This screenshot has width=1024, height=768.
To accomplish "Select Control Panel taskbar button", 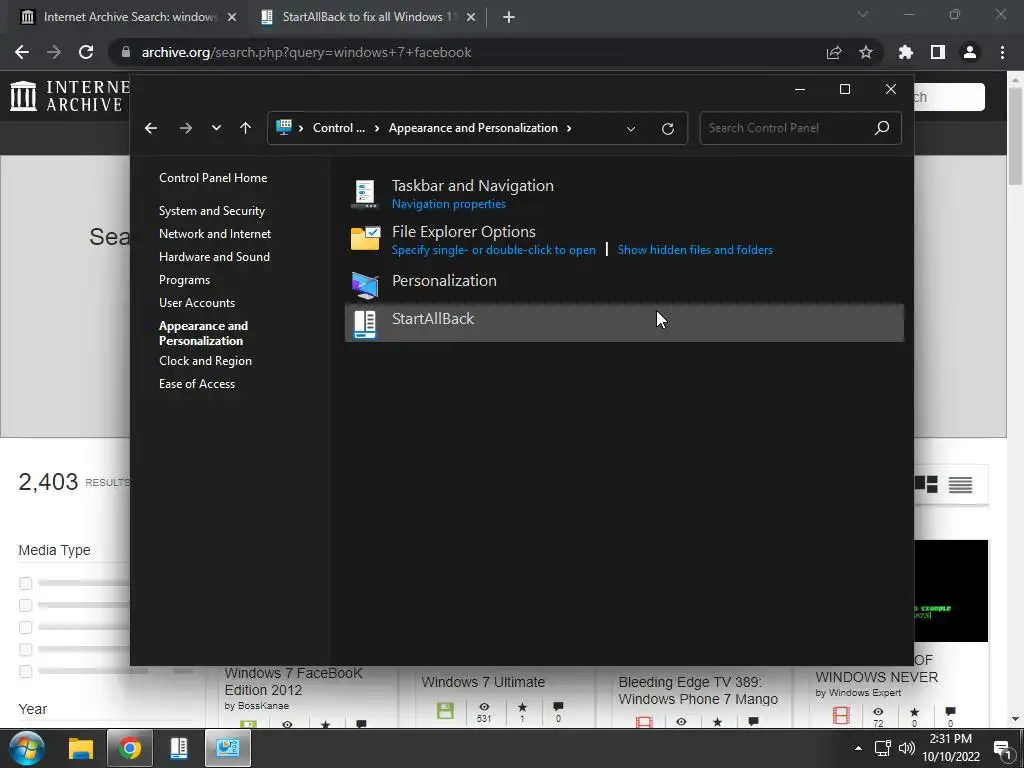I will [x=228, y=748].
